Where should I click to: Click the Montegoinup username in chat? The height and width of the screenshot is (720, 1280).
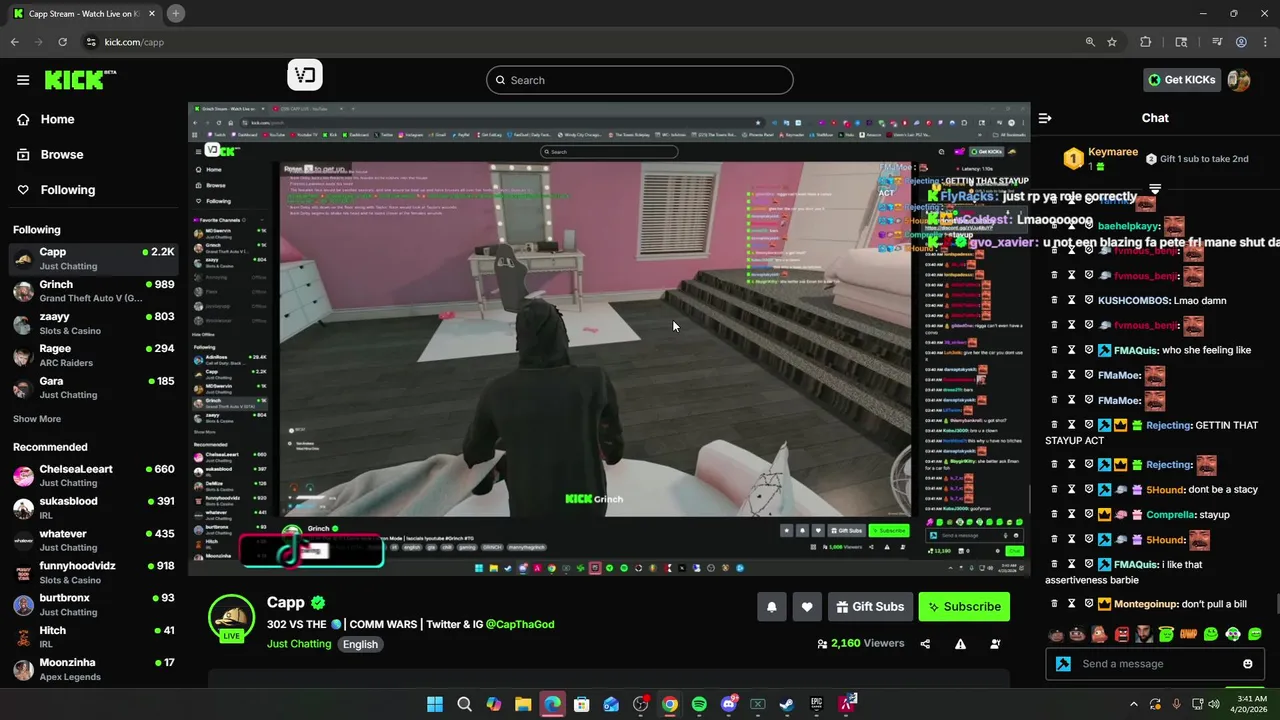(x=1146, y=604)
